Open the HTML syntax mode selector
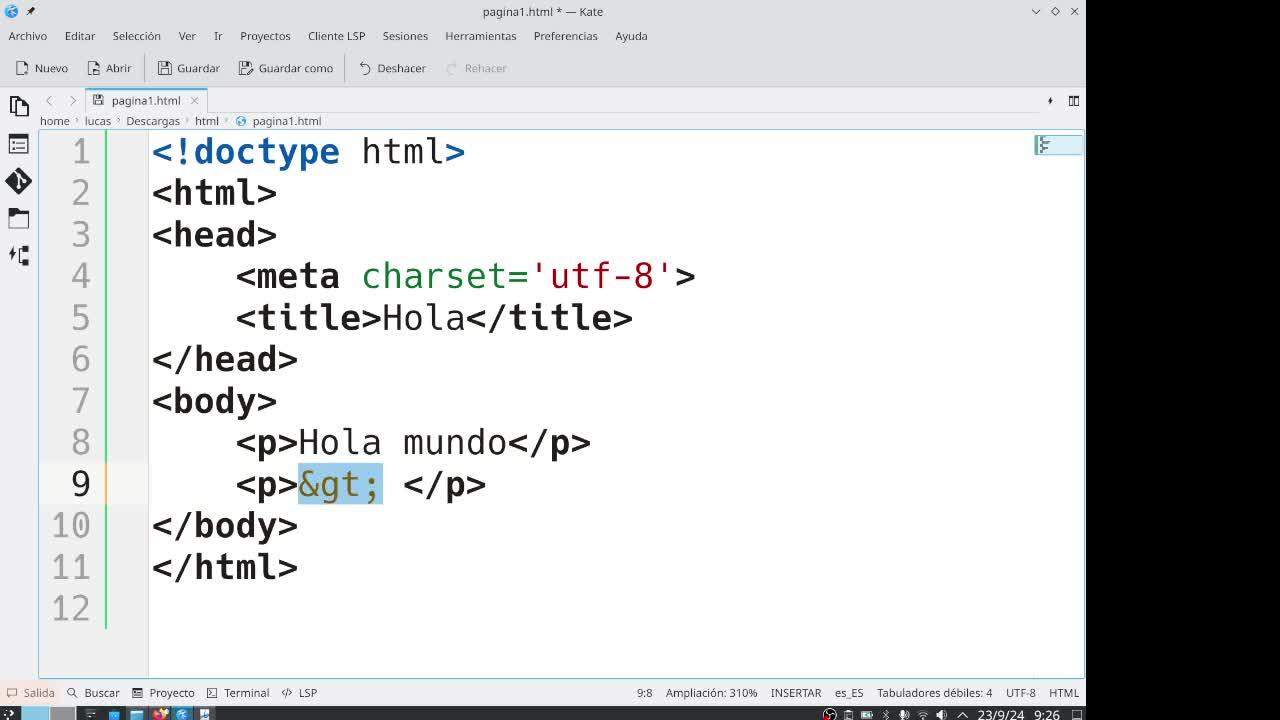Image resolution: width=1280 pixels, height=720 pixels. 1063,693
